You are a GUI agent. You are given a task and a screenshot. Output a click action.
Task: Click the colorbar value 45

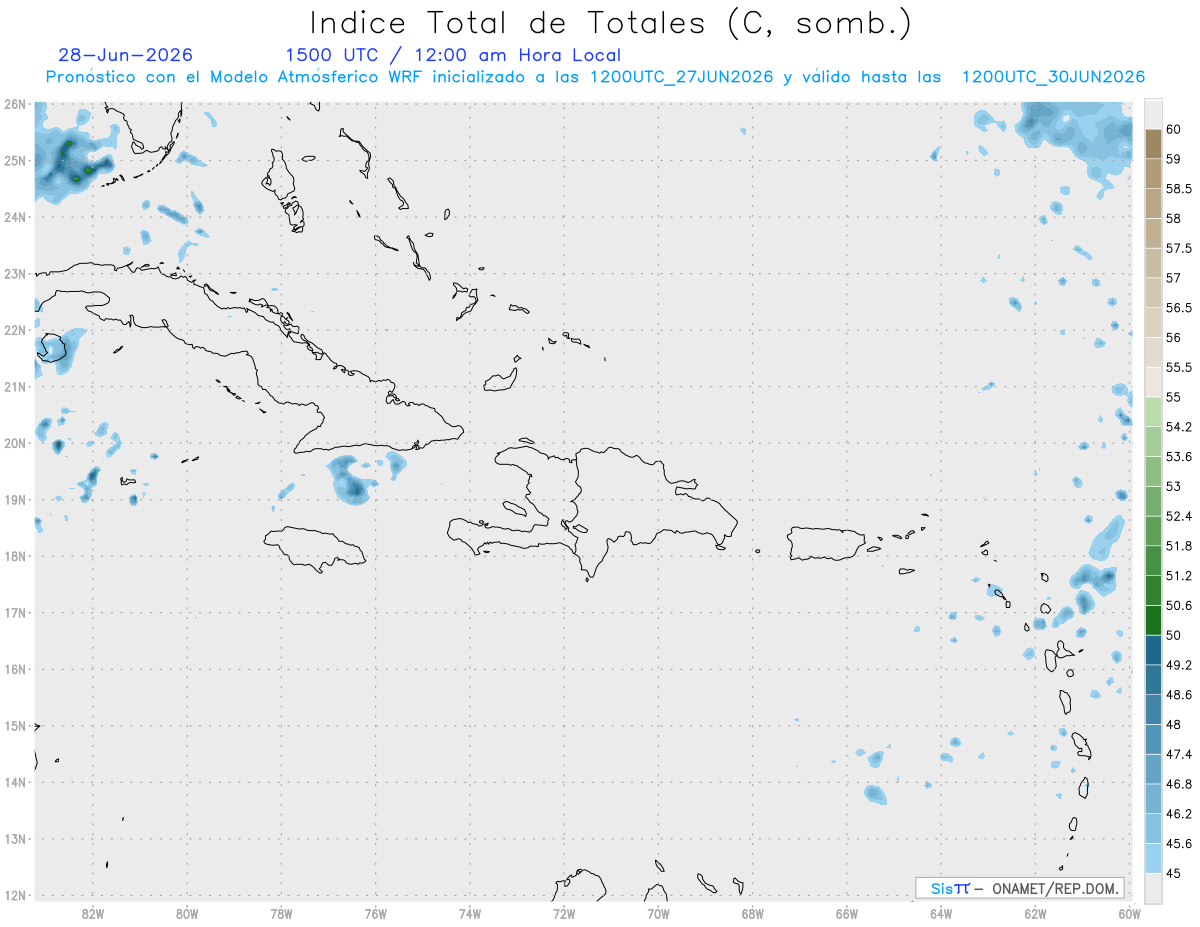1174,873
